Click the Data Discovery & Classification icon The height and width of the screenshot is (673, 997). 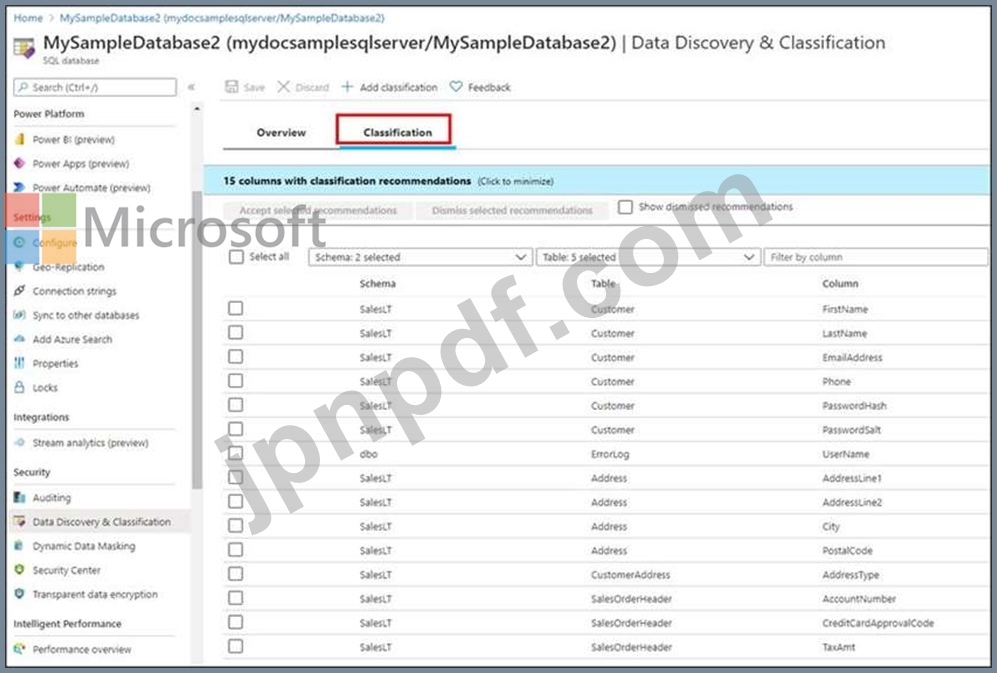coord(20,522)
